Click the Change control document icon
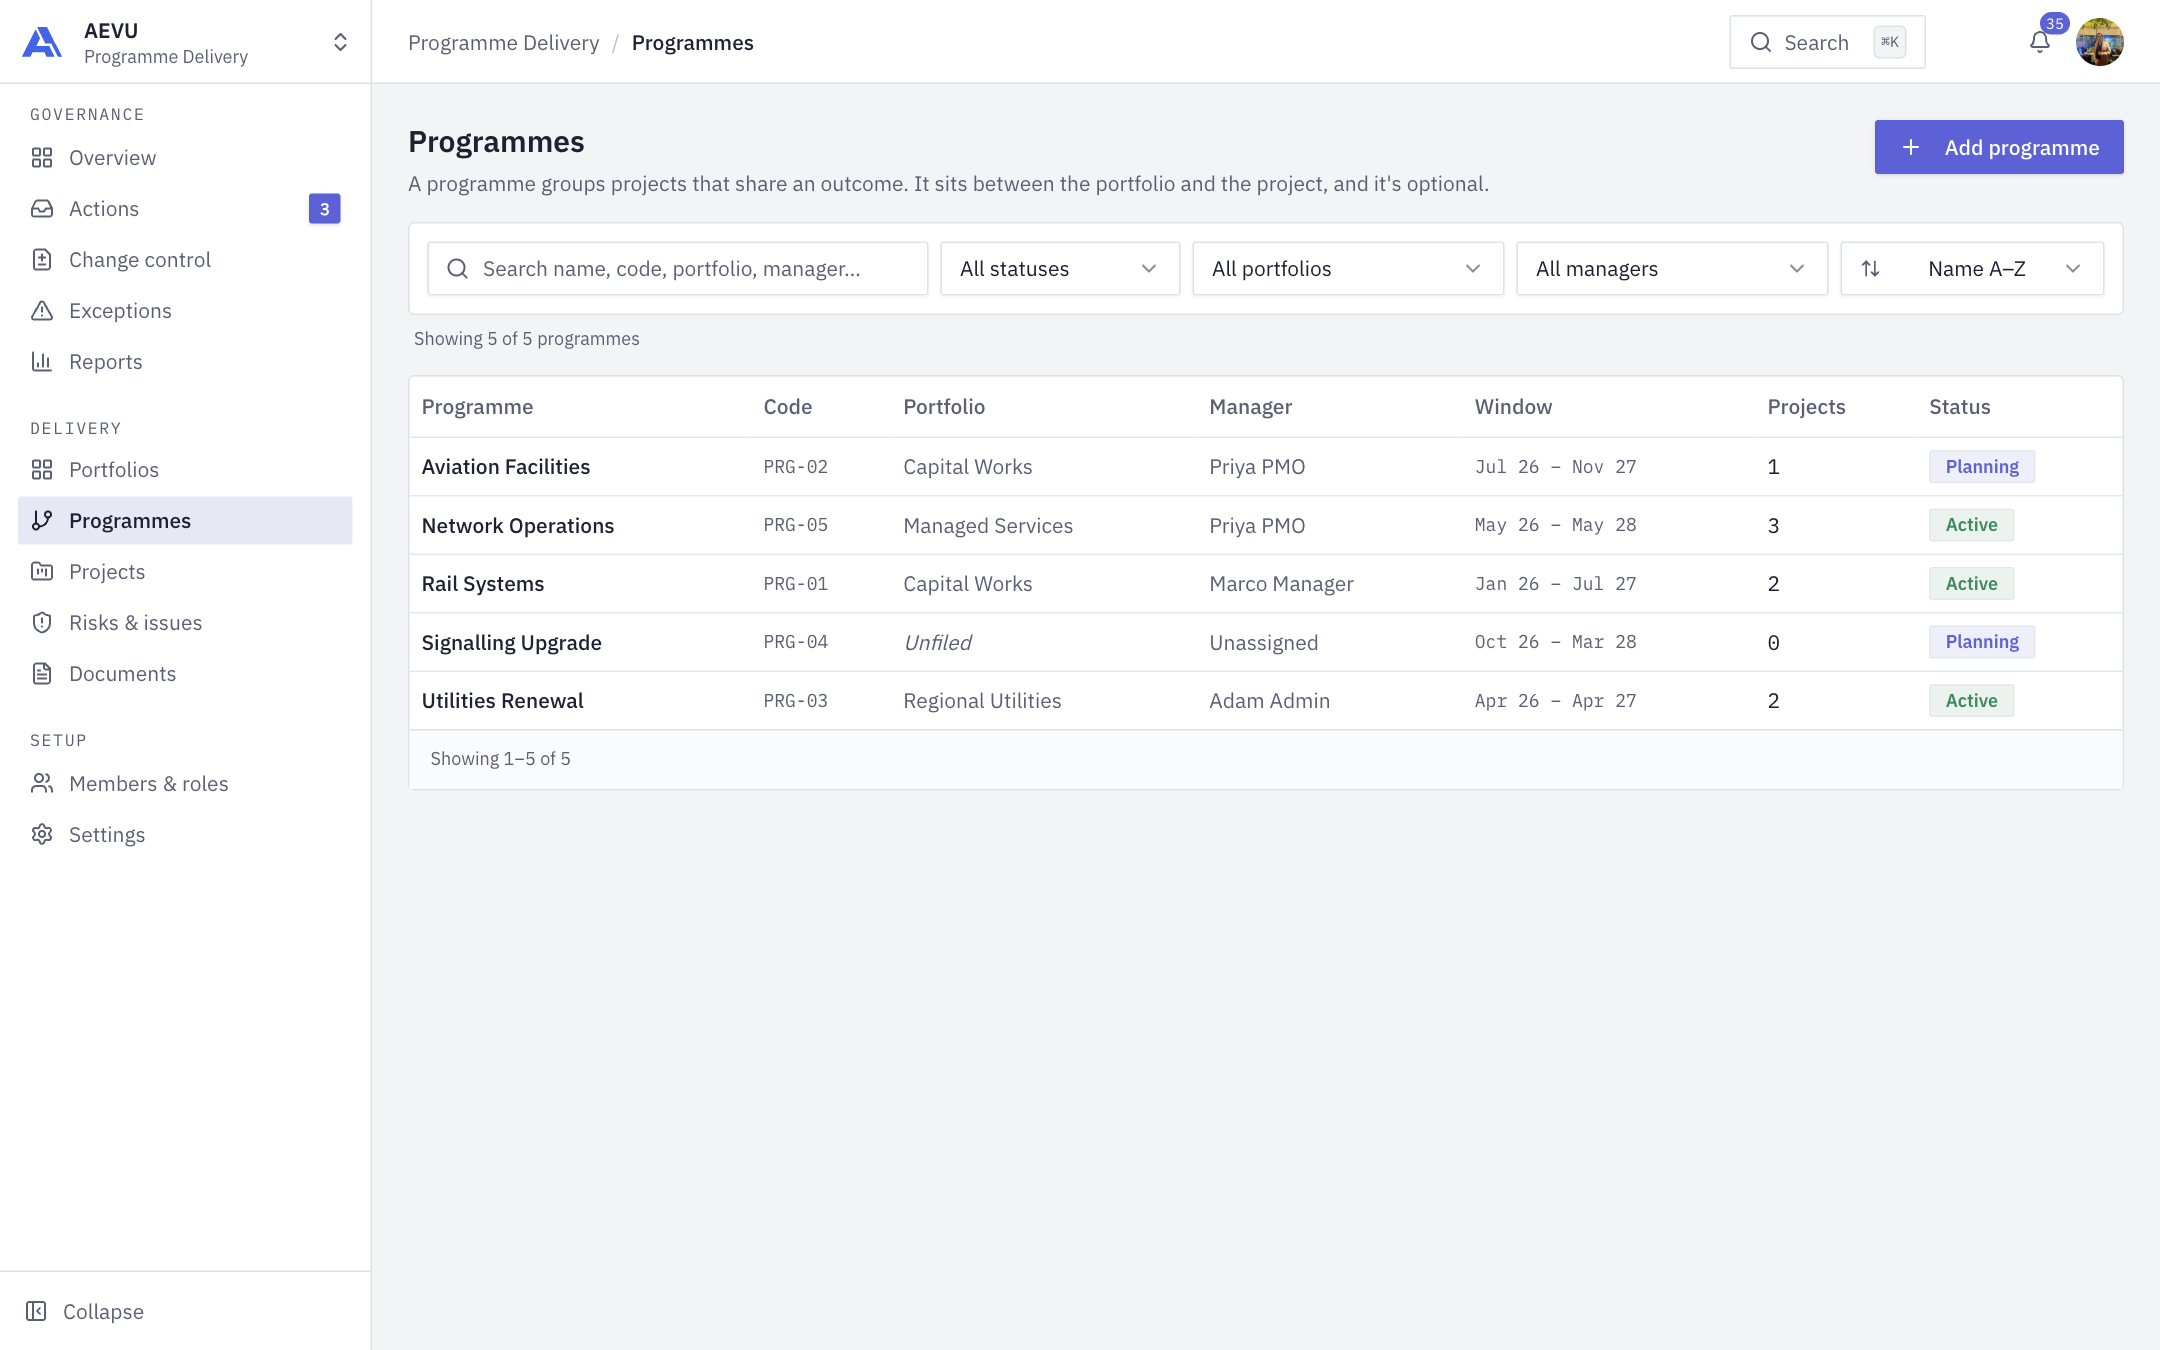 pos(42,260)
